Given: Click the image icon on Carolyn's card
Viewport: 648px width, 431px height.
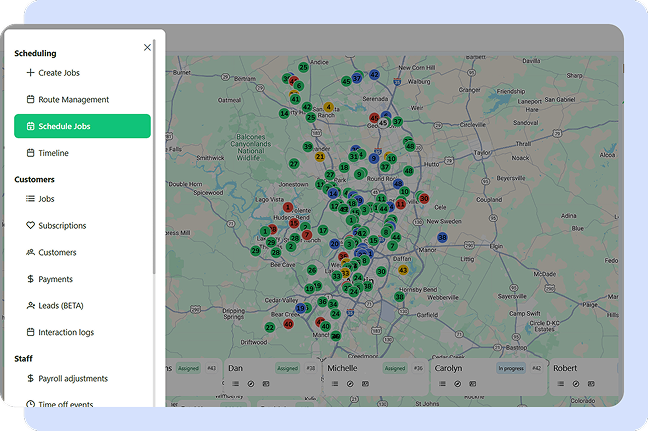Looking at the screenshot, I should (472, 384).
